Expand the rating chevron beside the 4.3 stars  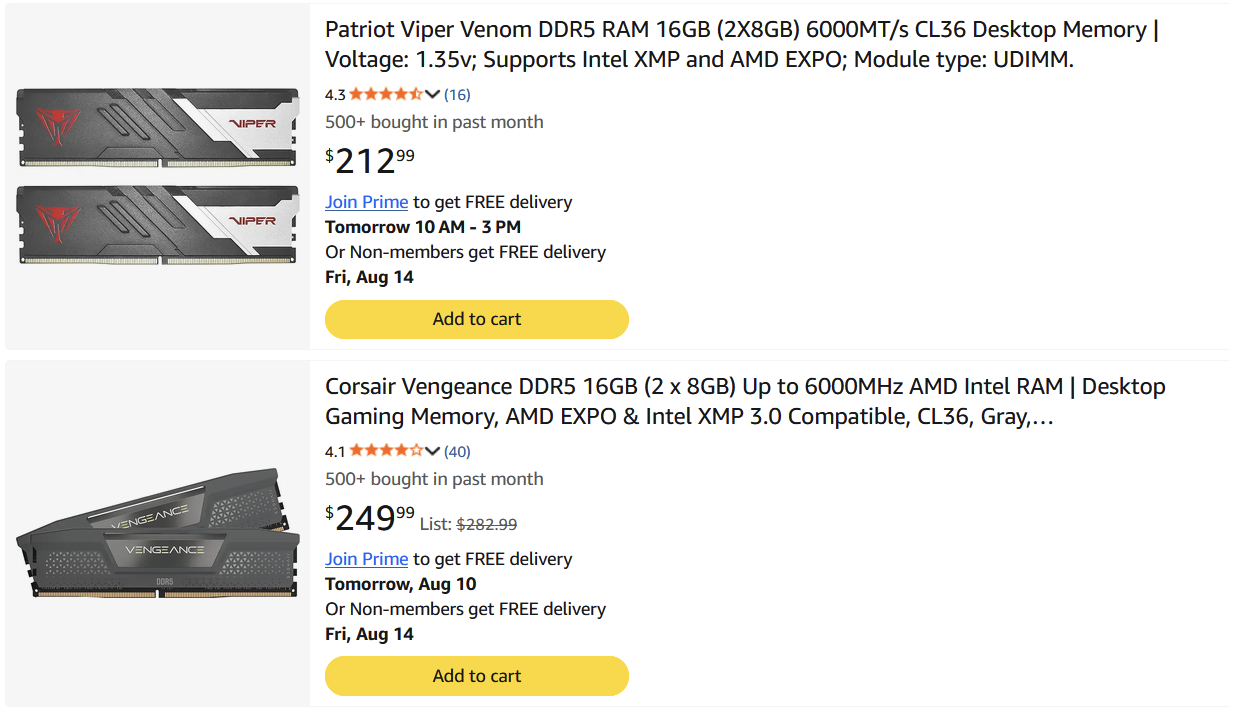(432, 95)
